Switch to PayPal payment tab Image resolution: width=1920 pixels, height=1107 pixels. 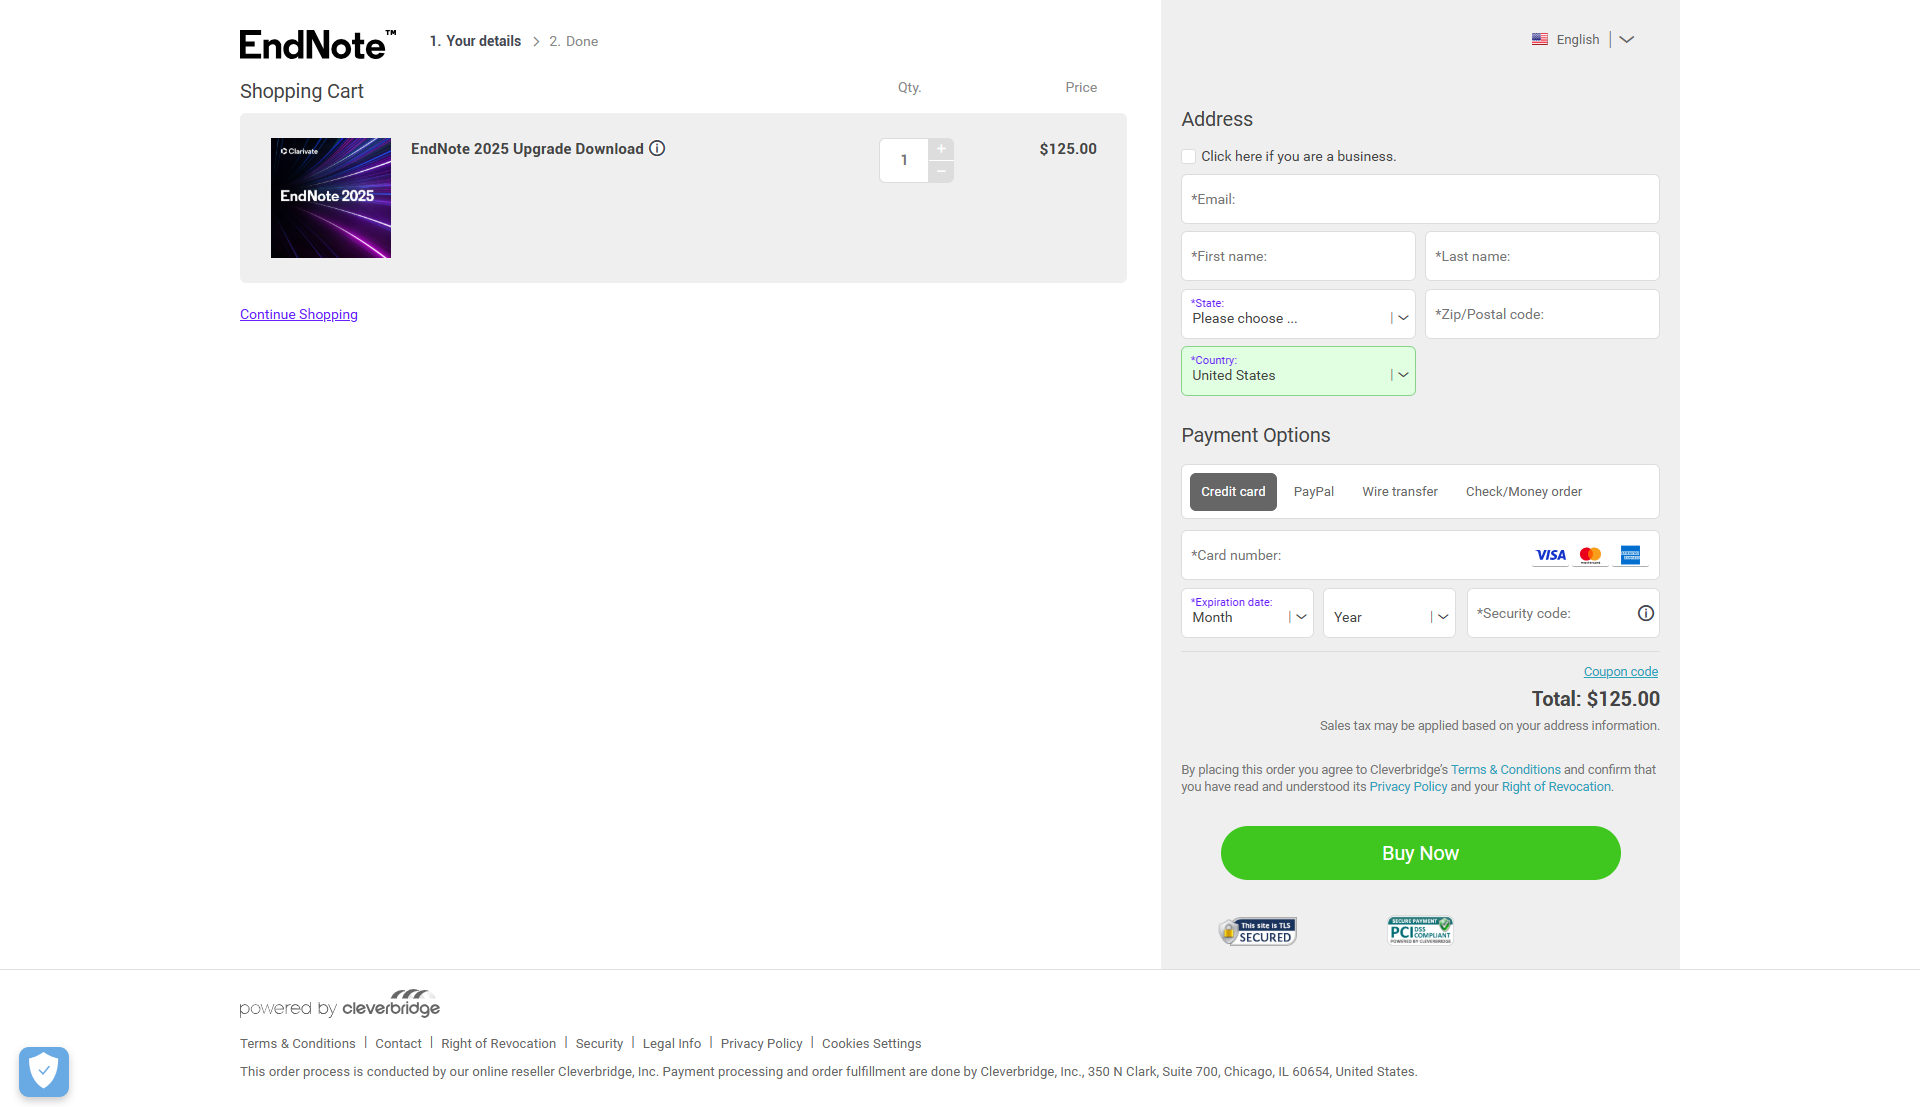(1313, 492)
